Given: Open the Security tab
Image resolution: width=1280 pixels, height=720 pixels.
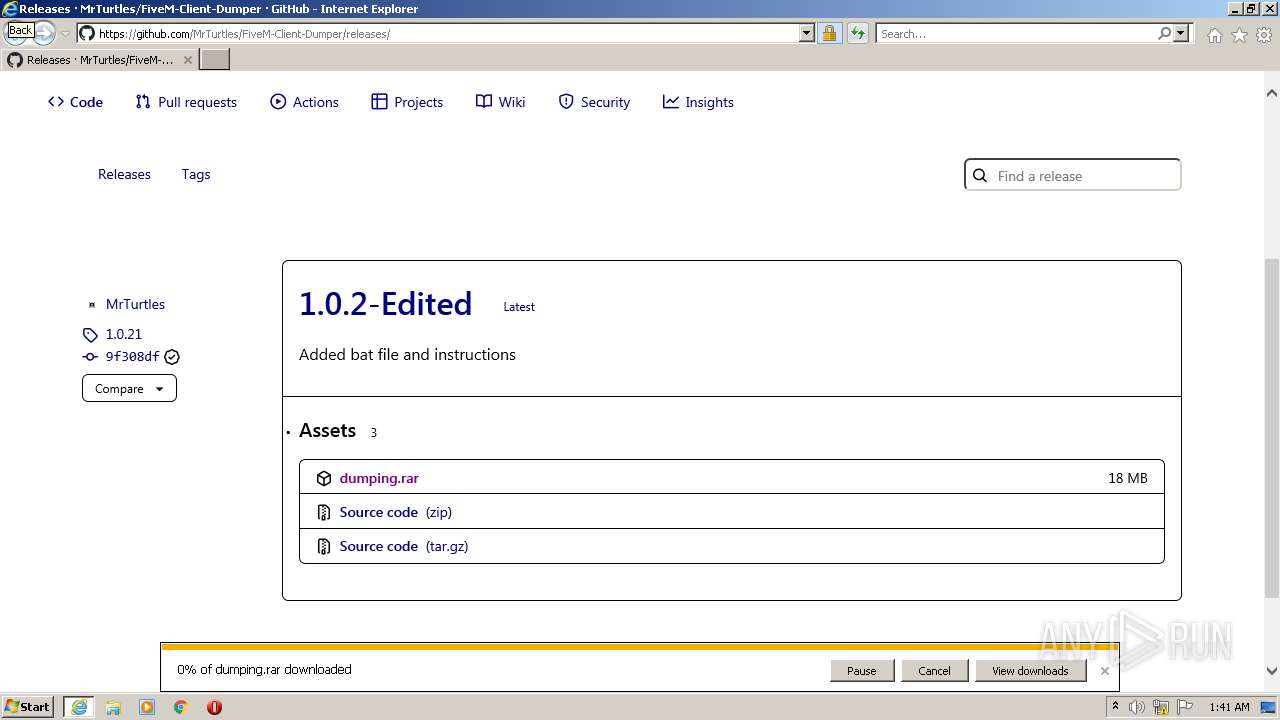Looking at the screenshot, I should click(594, 102).
